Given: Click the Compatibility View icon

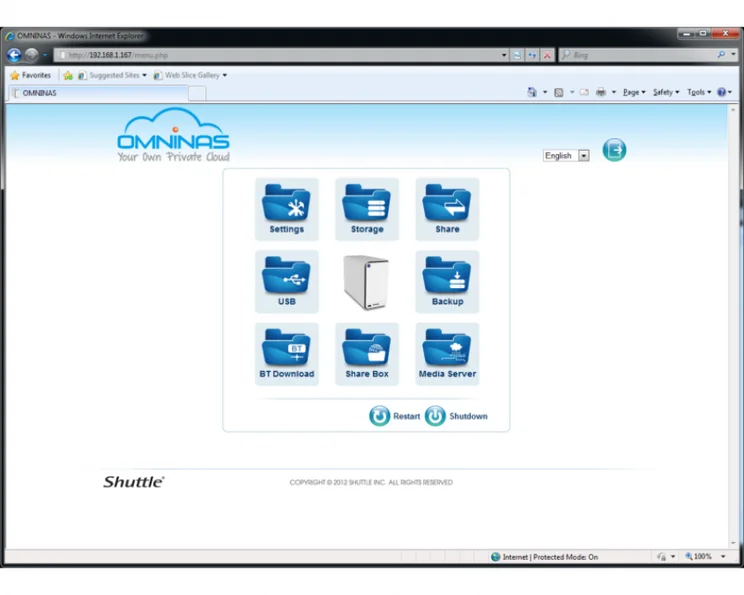Looking at the screenshot, I should click(517, 55).
